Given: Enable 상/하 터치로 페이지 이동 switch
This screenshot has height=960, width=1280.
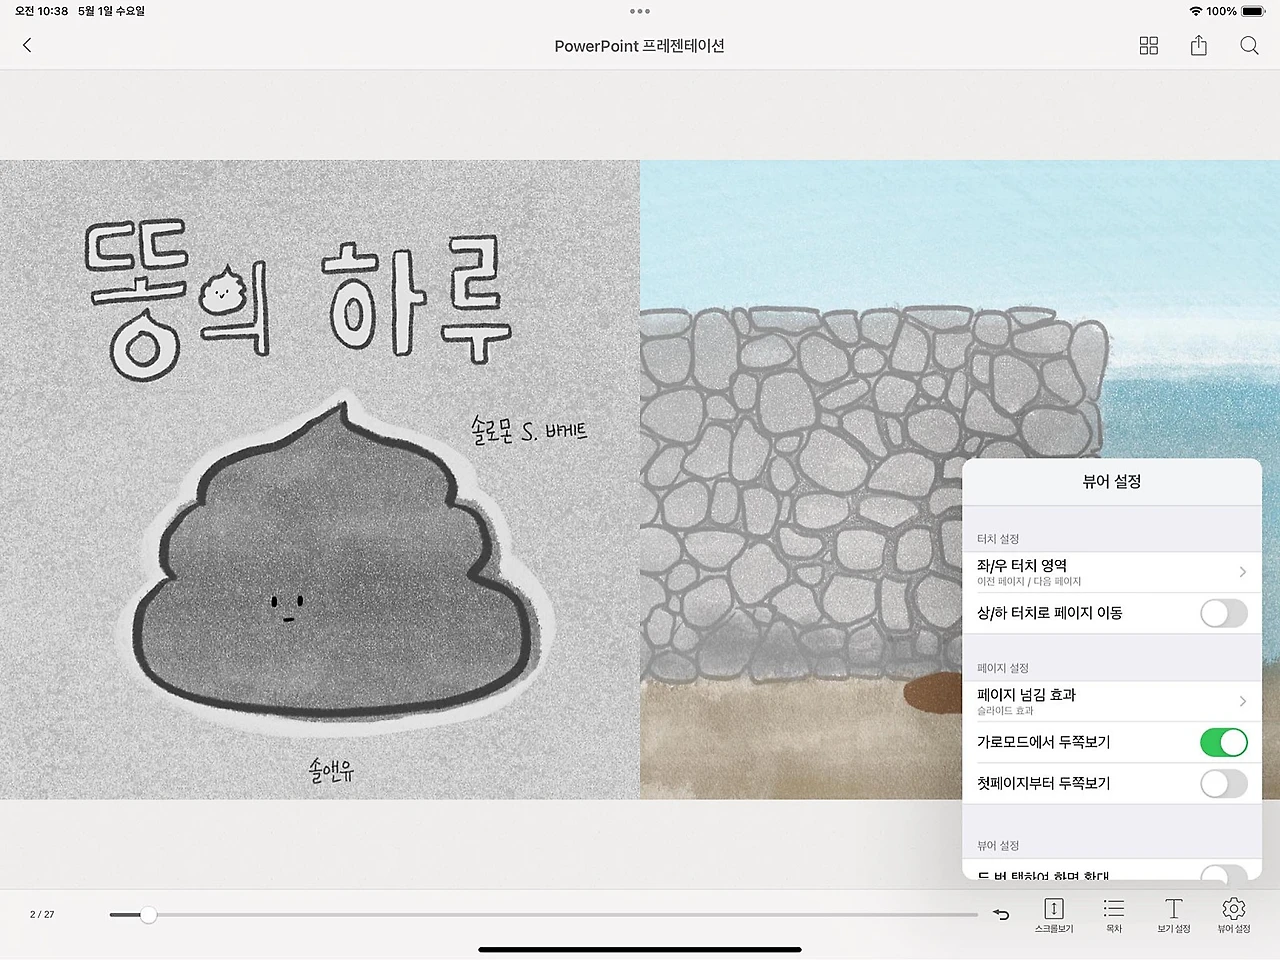Looking at the screenshot, I should tap(1224, 613).
